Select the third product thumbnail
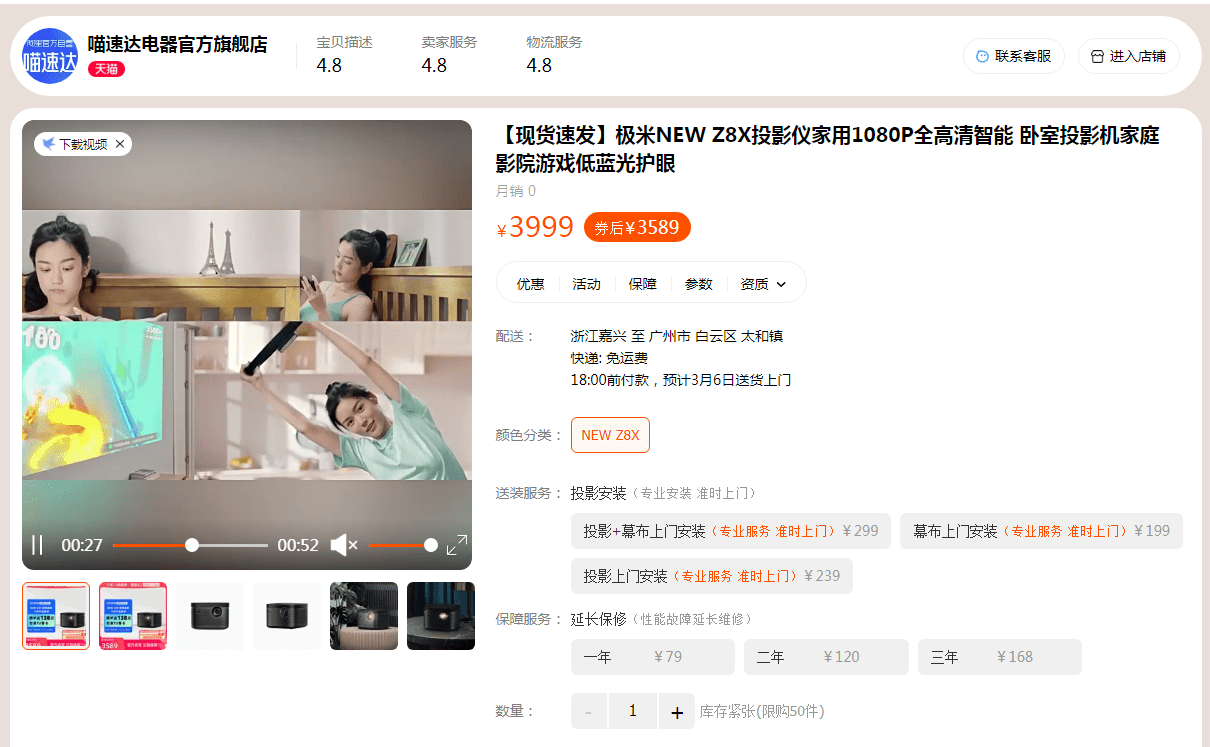Viewport: 1210px width, 747px height. (210, 616)
